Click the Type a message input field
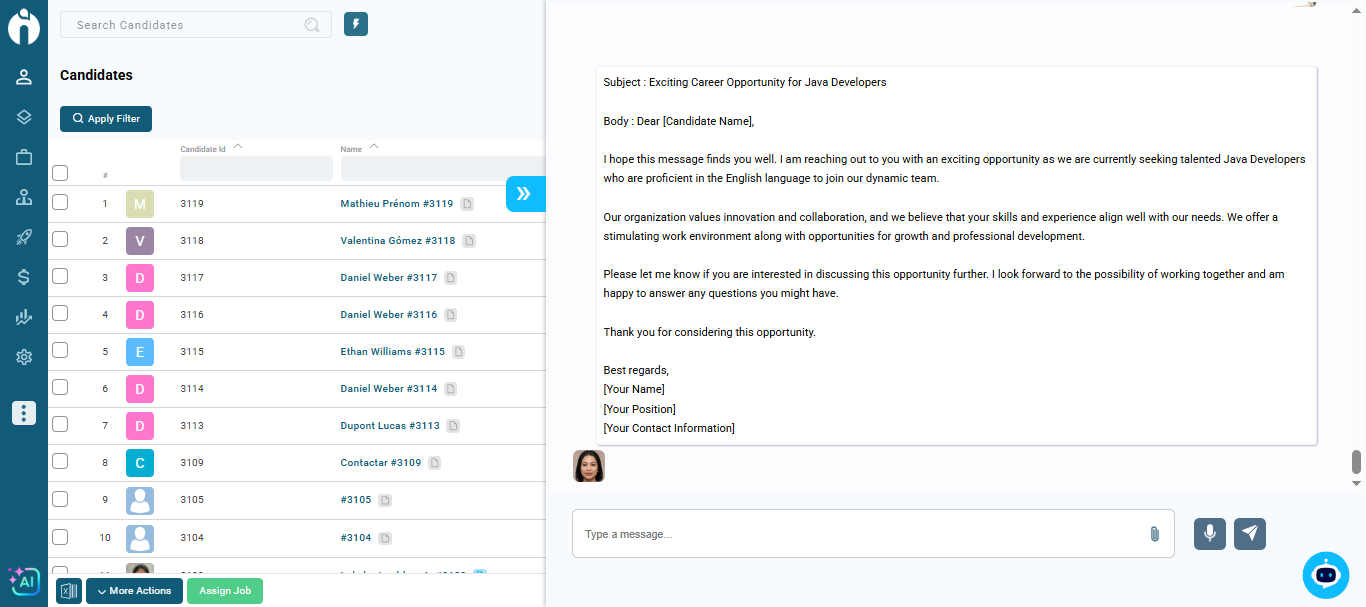 [860, 534]
